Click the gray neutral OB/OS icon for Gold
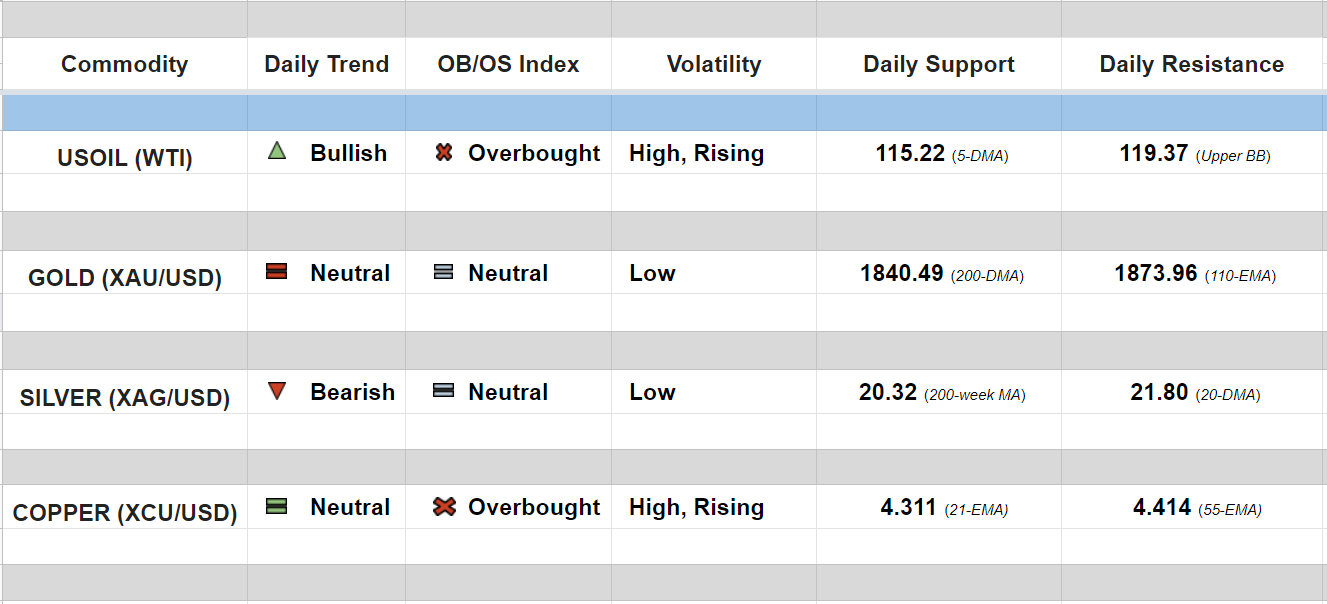This screenshot has width=1327, height=604. point(444,272)
